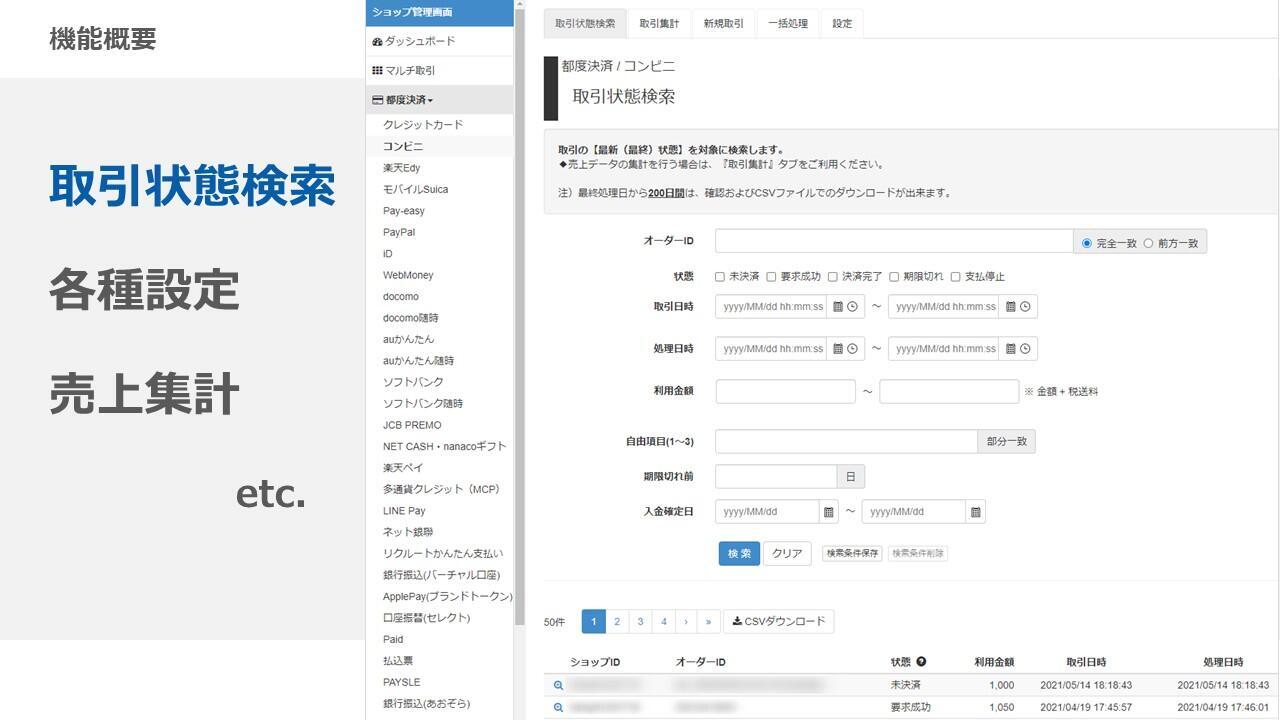
Task: Select モバイルSuica in the sidebar
Action: point(415,189)
